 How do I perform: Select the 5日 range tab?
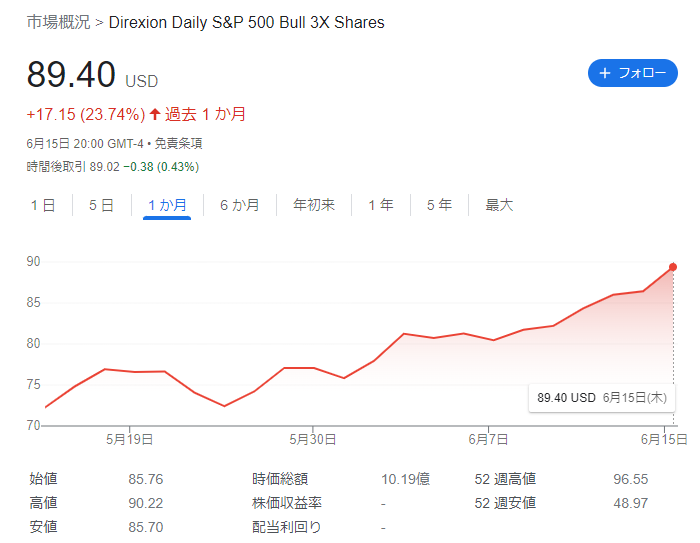click(101, 205)
